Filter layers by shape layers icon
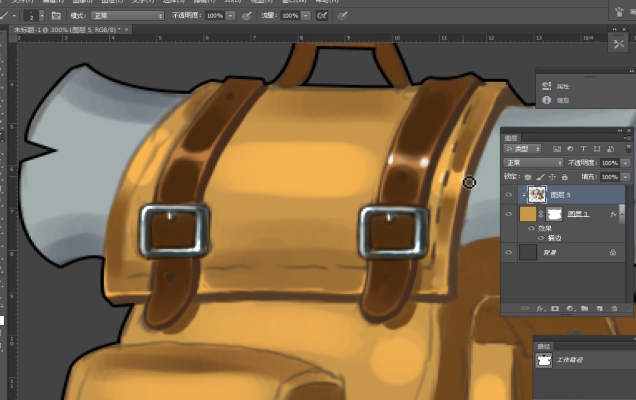Image resolution: width=636 pixels, height=400 pixels. pyautogui.click(x=597, y=149)
